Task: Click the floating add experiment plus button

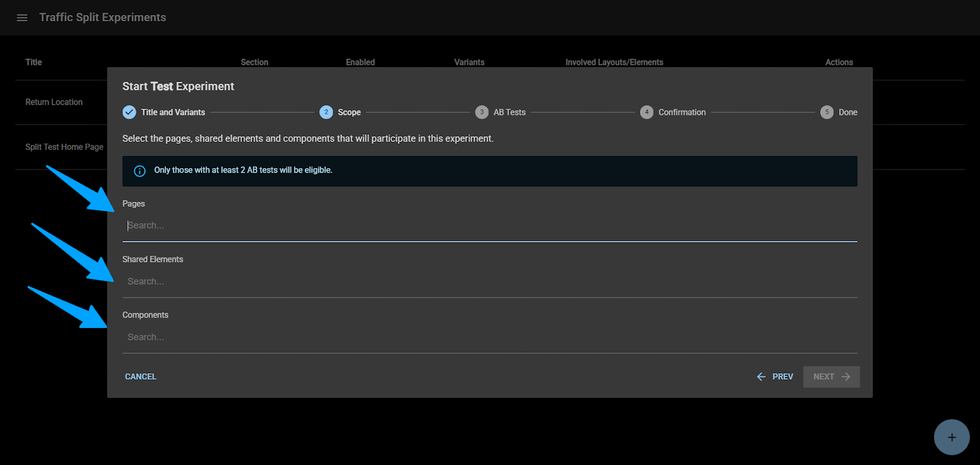Action: [x=951, y=437]
